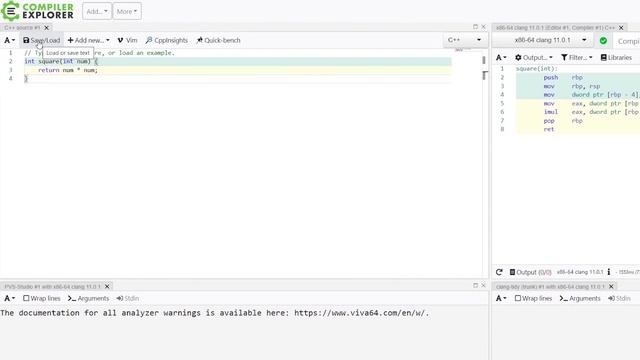Click the 'ret' assembly instruction
Screen dimensions: 640x360
coord(549,129)
